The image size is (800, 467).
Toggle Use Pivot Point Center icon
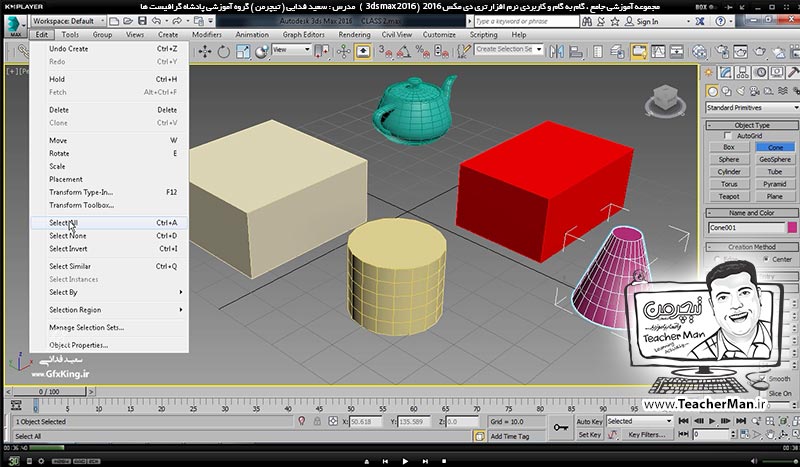pos(322,52)
